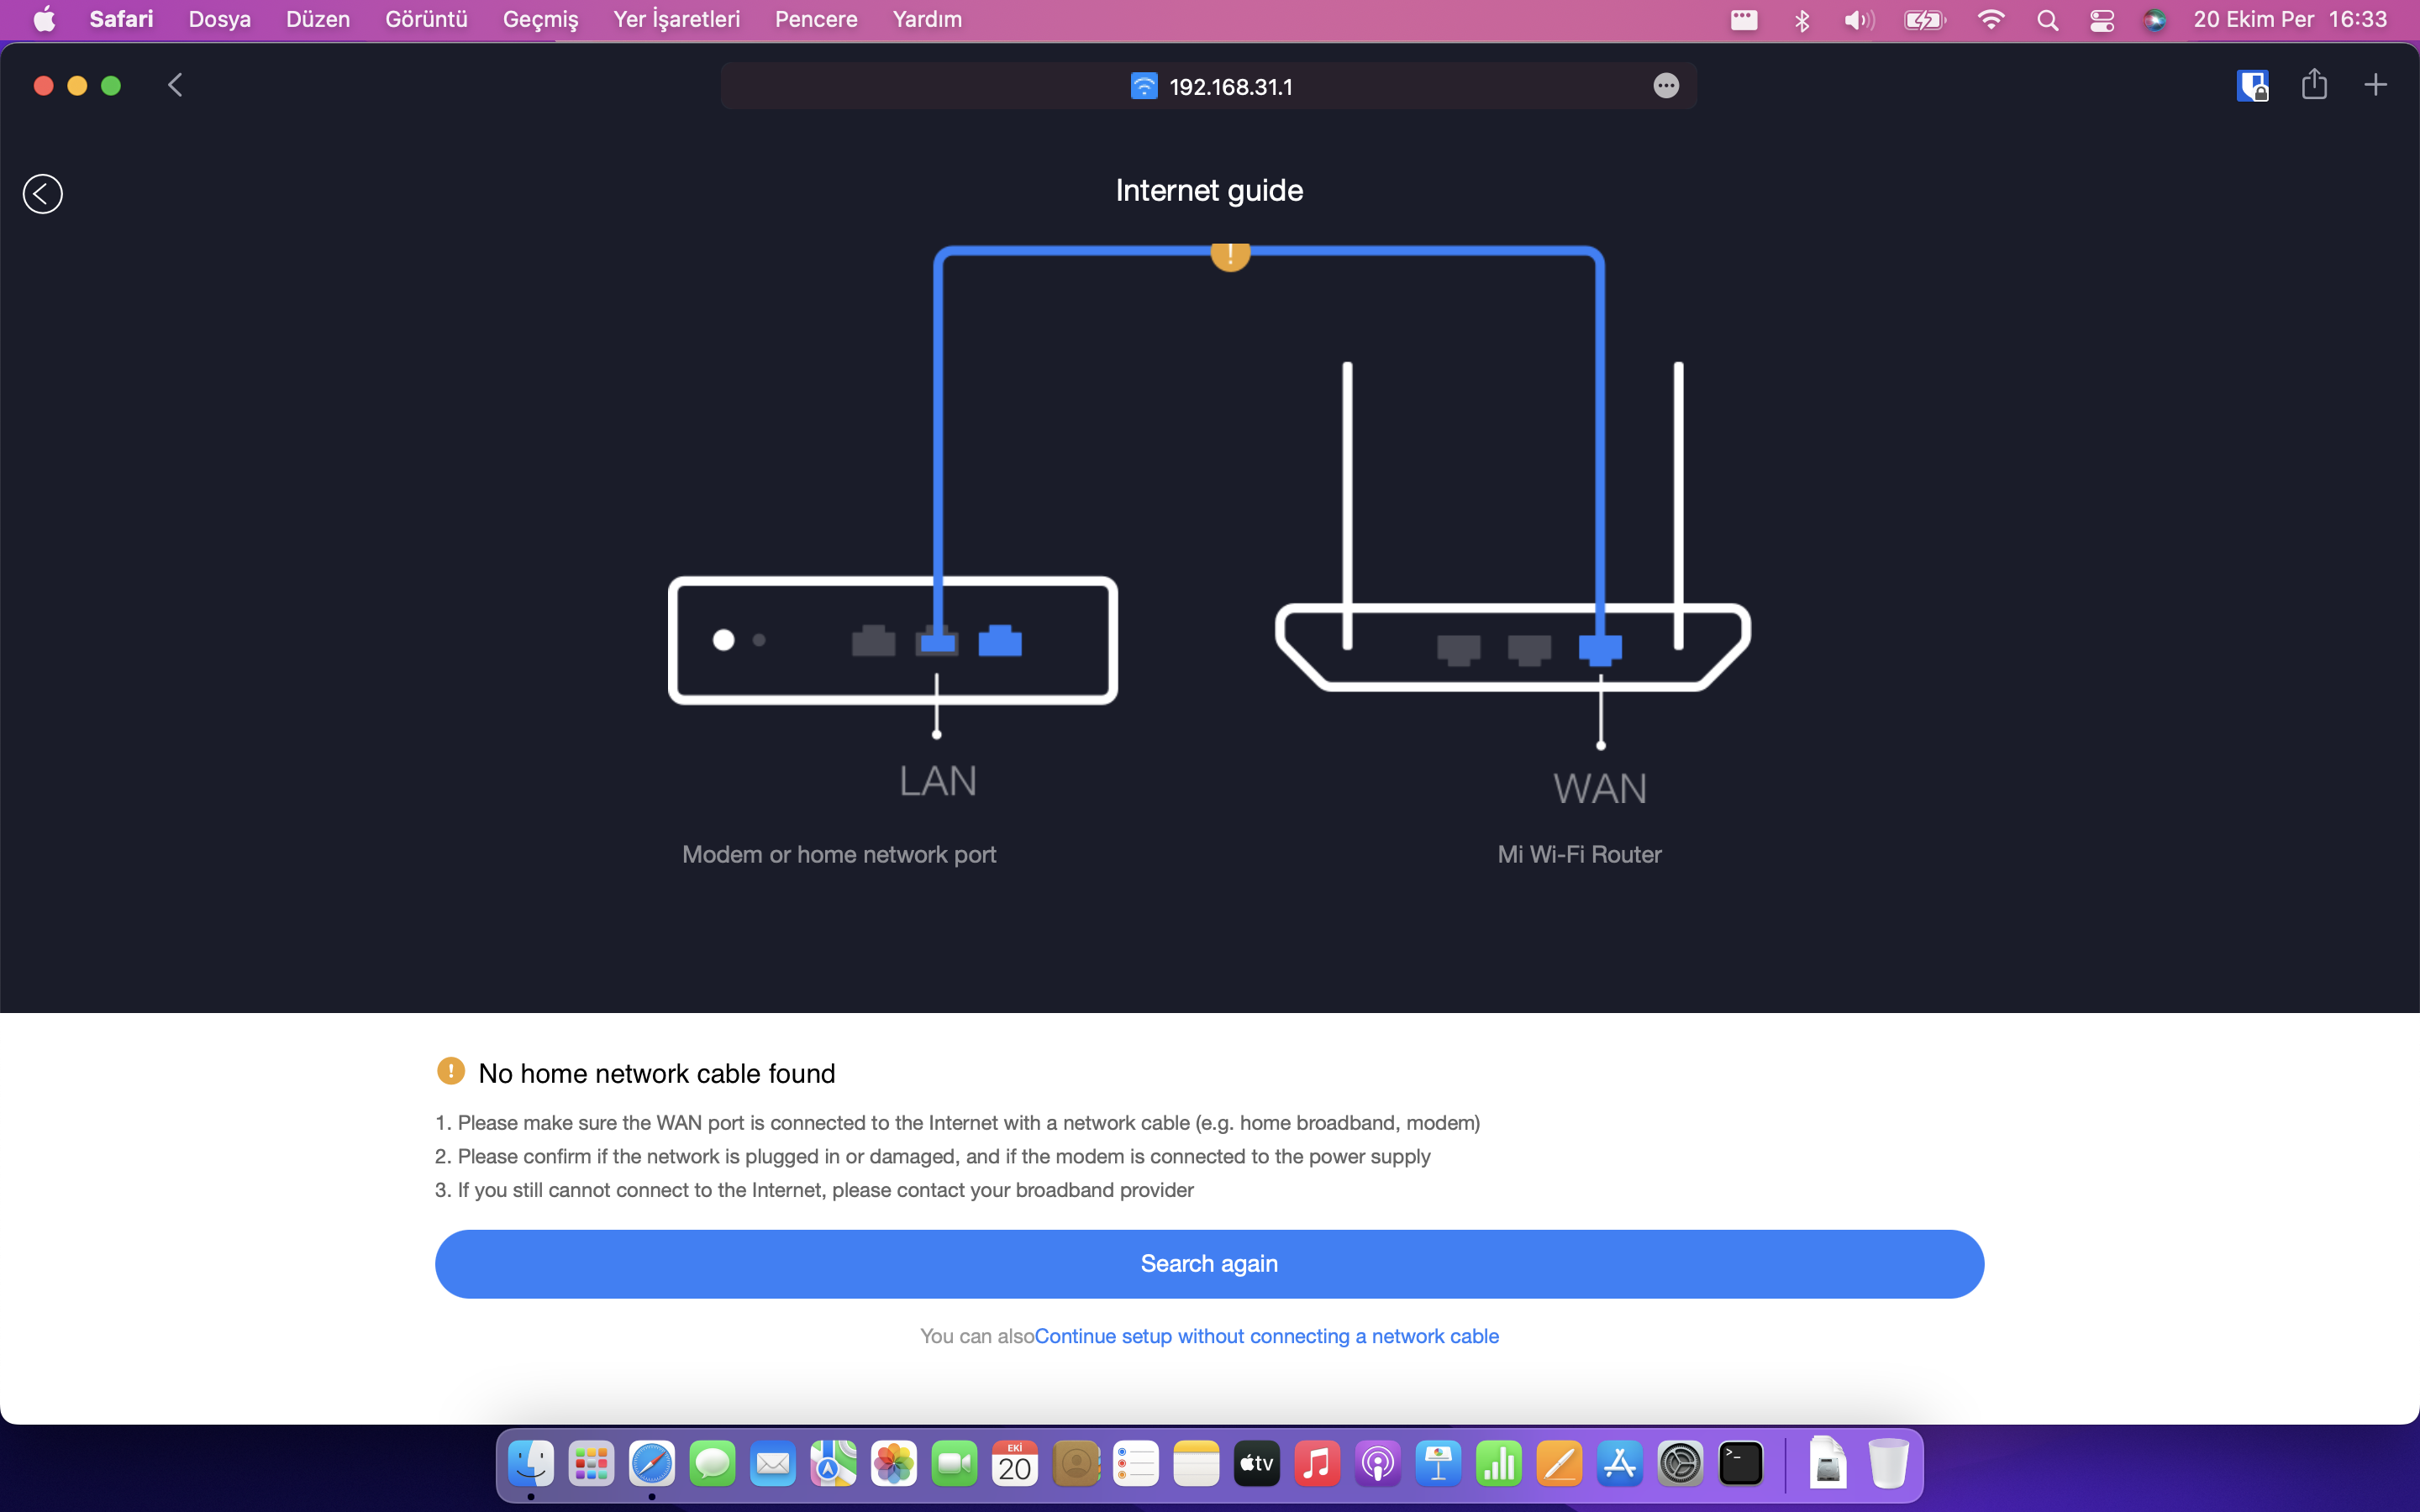The width and height of the screenshot is (2420, 1512).
Task: Open Control Center from menu bar
Action: point(2102,20)
